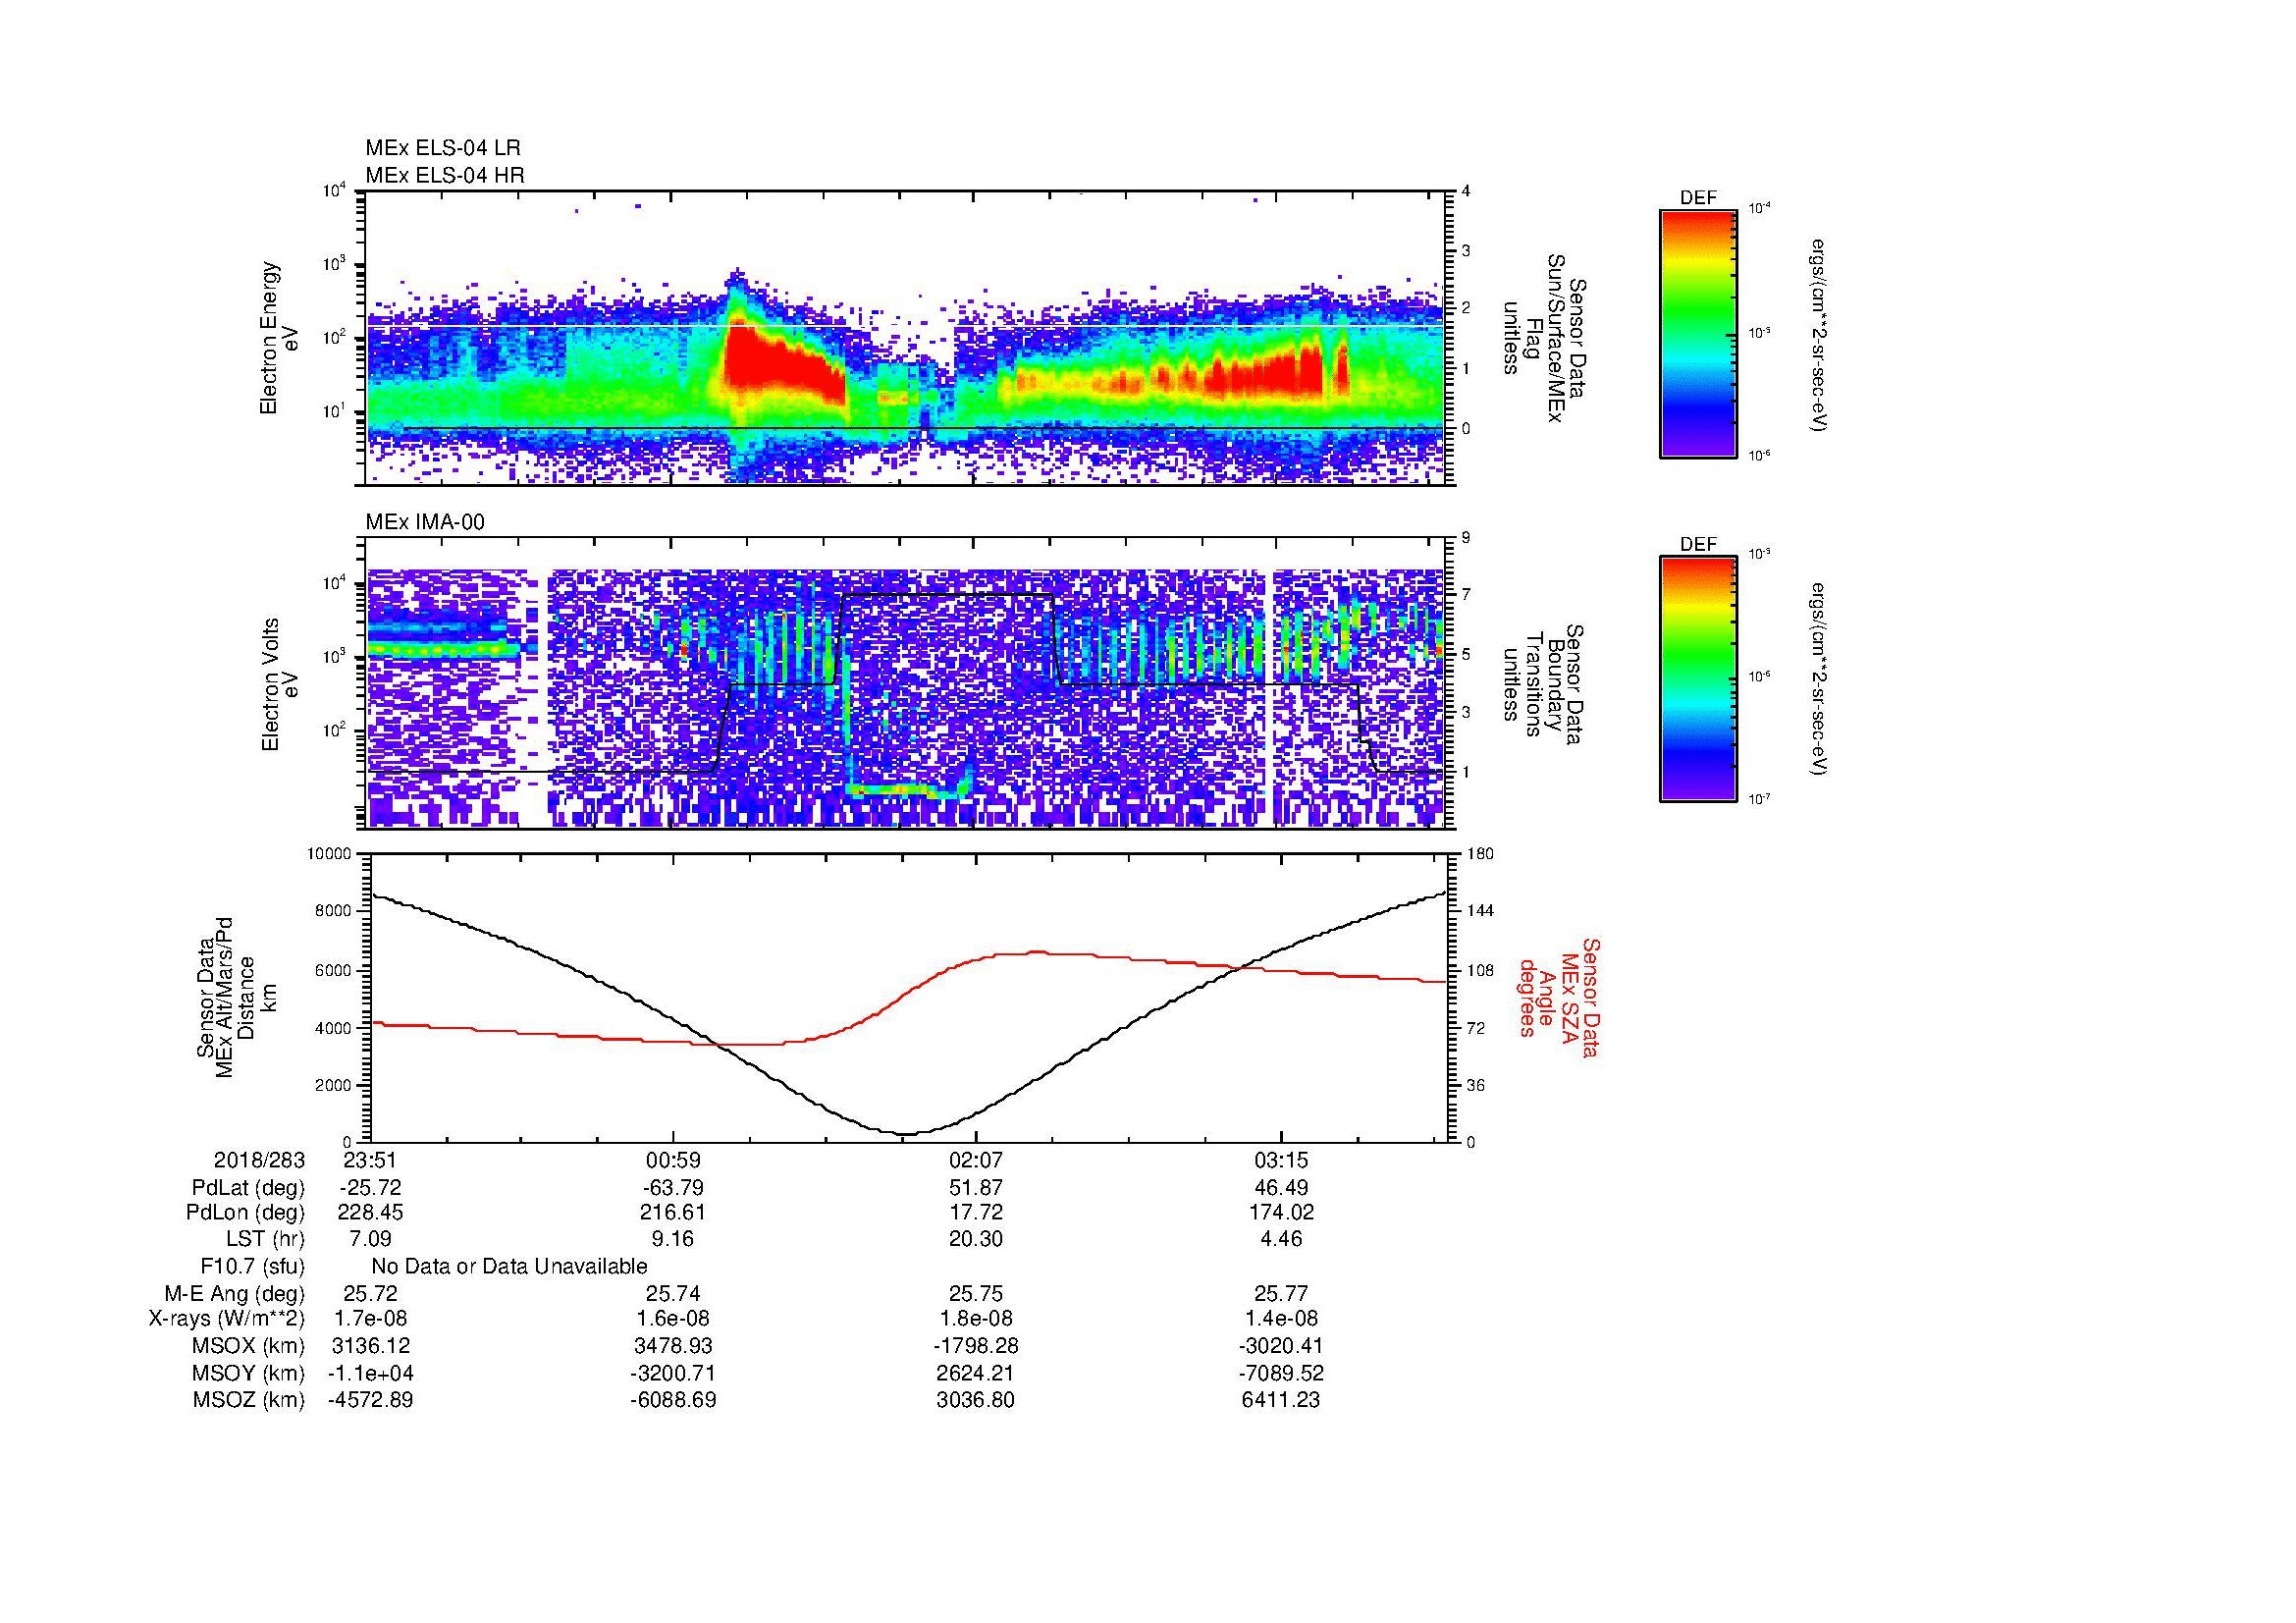Select the top DEF color bar
The height and width of the screenshot is (1623, 2296).
coord(1698,333)
